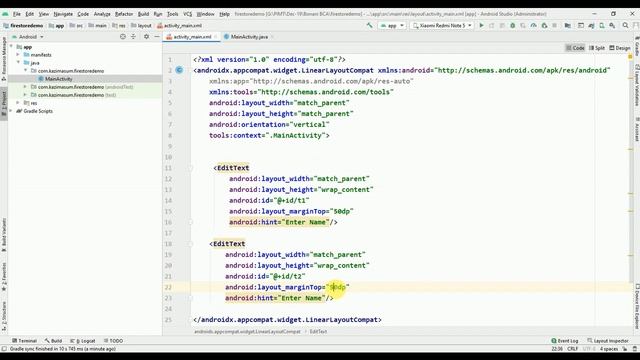
Task: Click the class gutter icon on line 2
Action: 179,70
